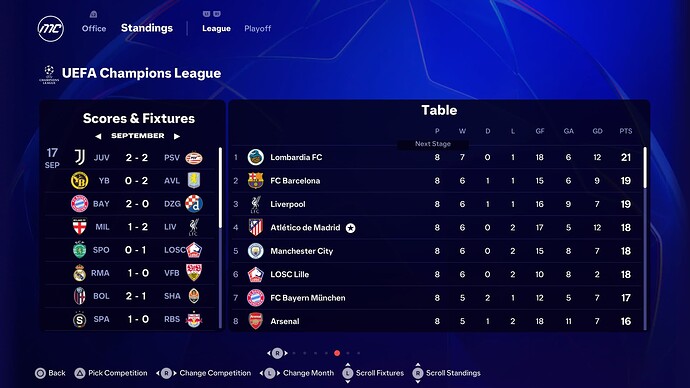This screenshot has height=388, width=690.
Task: Click the Liverpool crest in the table
Action: coord(255,204)
